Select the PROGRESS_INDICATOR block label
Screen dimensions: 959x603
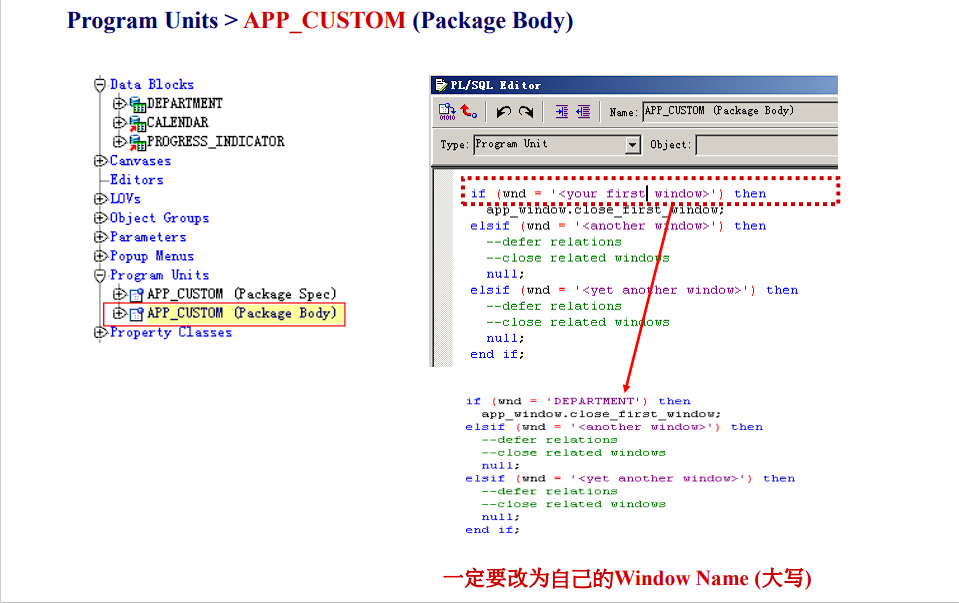click(x=216, y=141)
